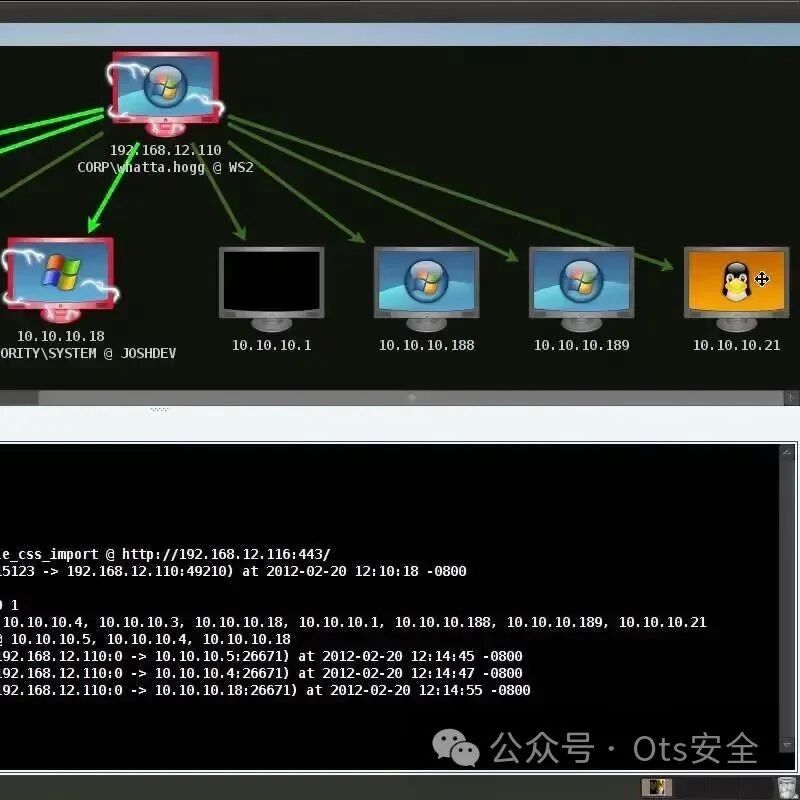Click the console line containing only '1'
Screen dimensions: 800x800
9,605
